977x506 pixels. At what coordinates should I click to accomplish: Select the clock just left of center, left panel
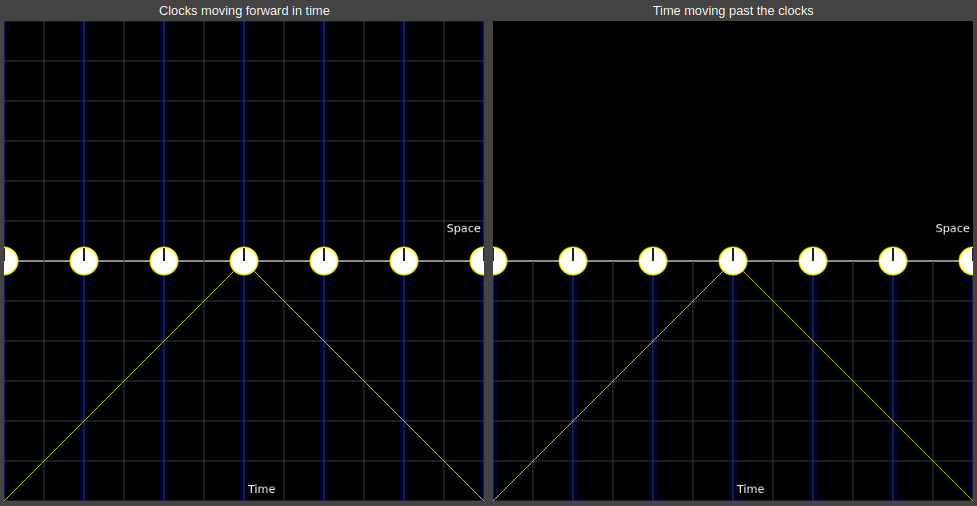tap(164, 261)
